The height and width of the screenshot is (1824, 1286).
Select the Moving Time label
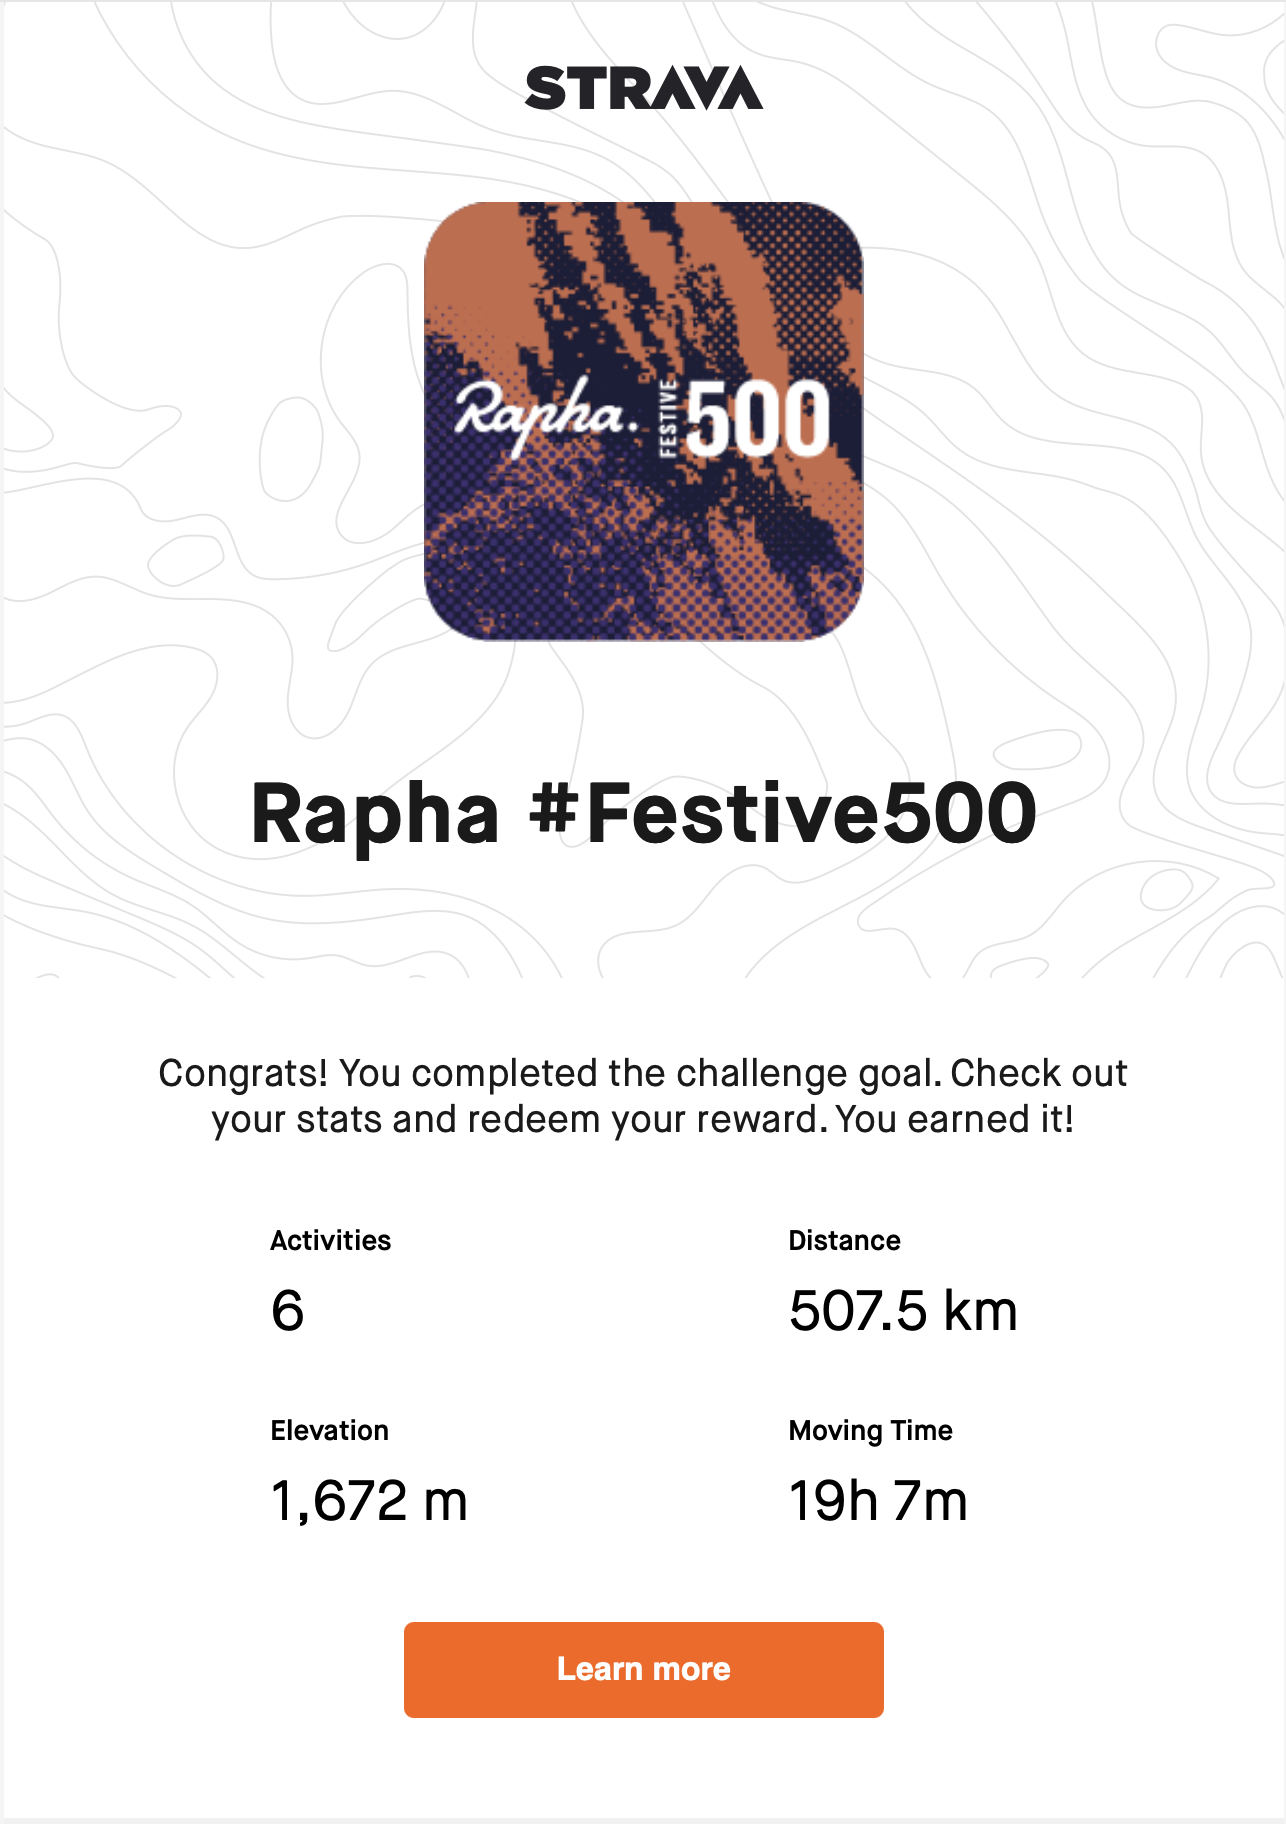pyautogui.click(x=871, y=1431)
